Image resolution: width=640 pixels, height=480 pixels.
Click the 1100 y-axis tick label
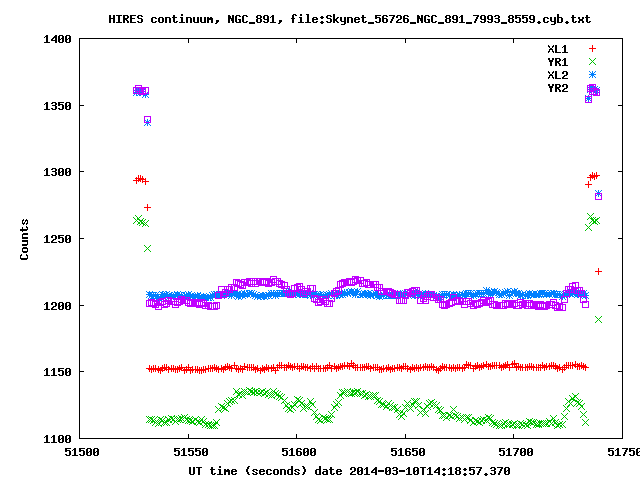[57, 439]
